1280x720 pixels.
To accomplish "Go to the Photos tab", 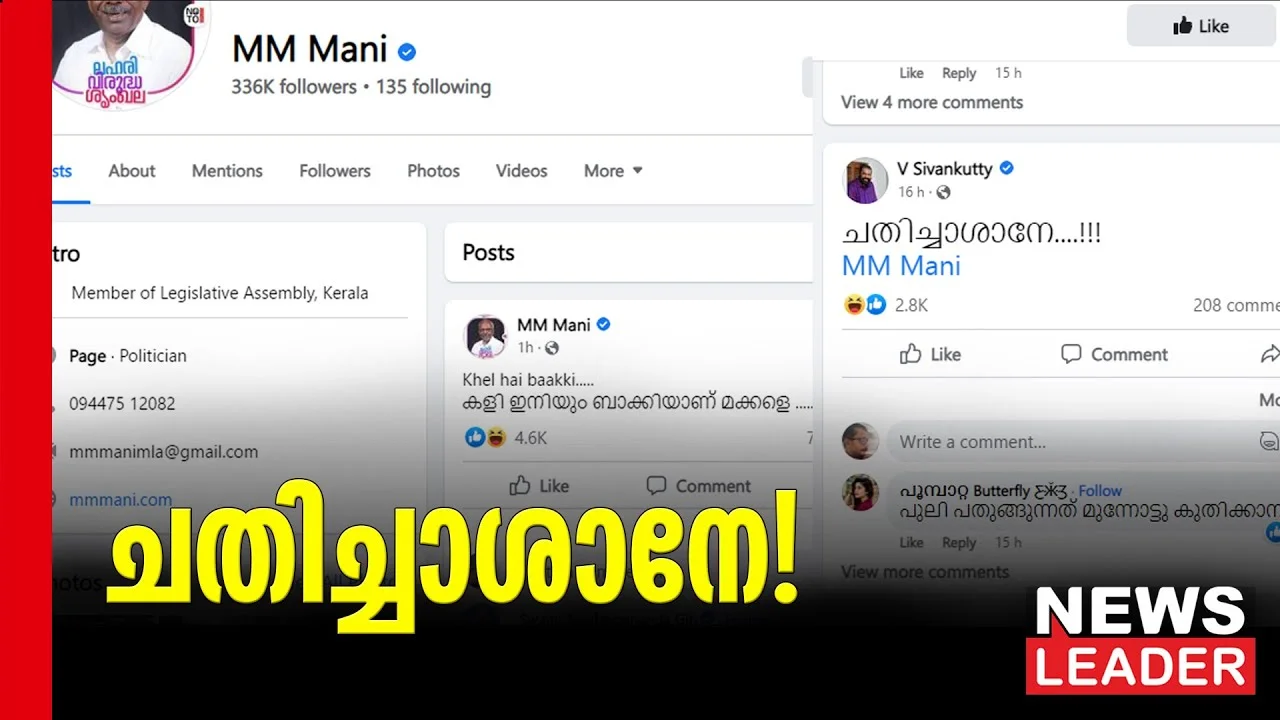I will point(433,171).
